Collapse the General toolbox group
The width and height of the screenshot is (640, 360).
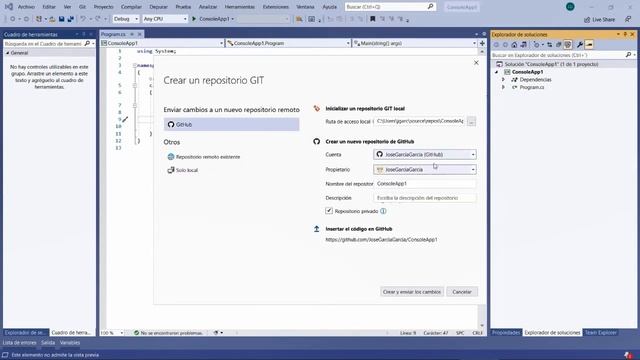click(x=7, y=53)
